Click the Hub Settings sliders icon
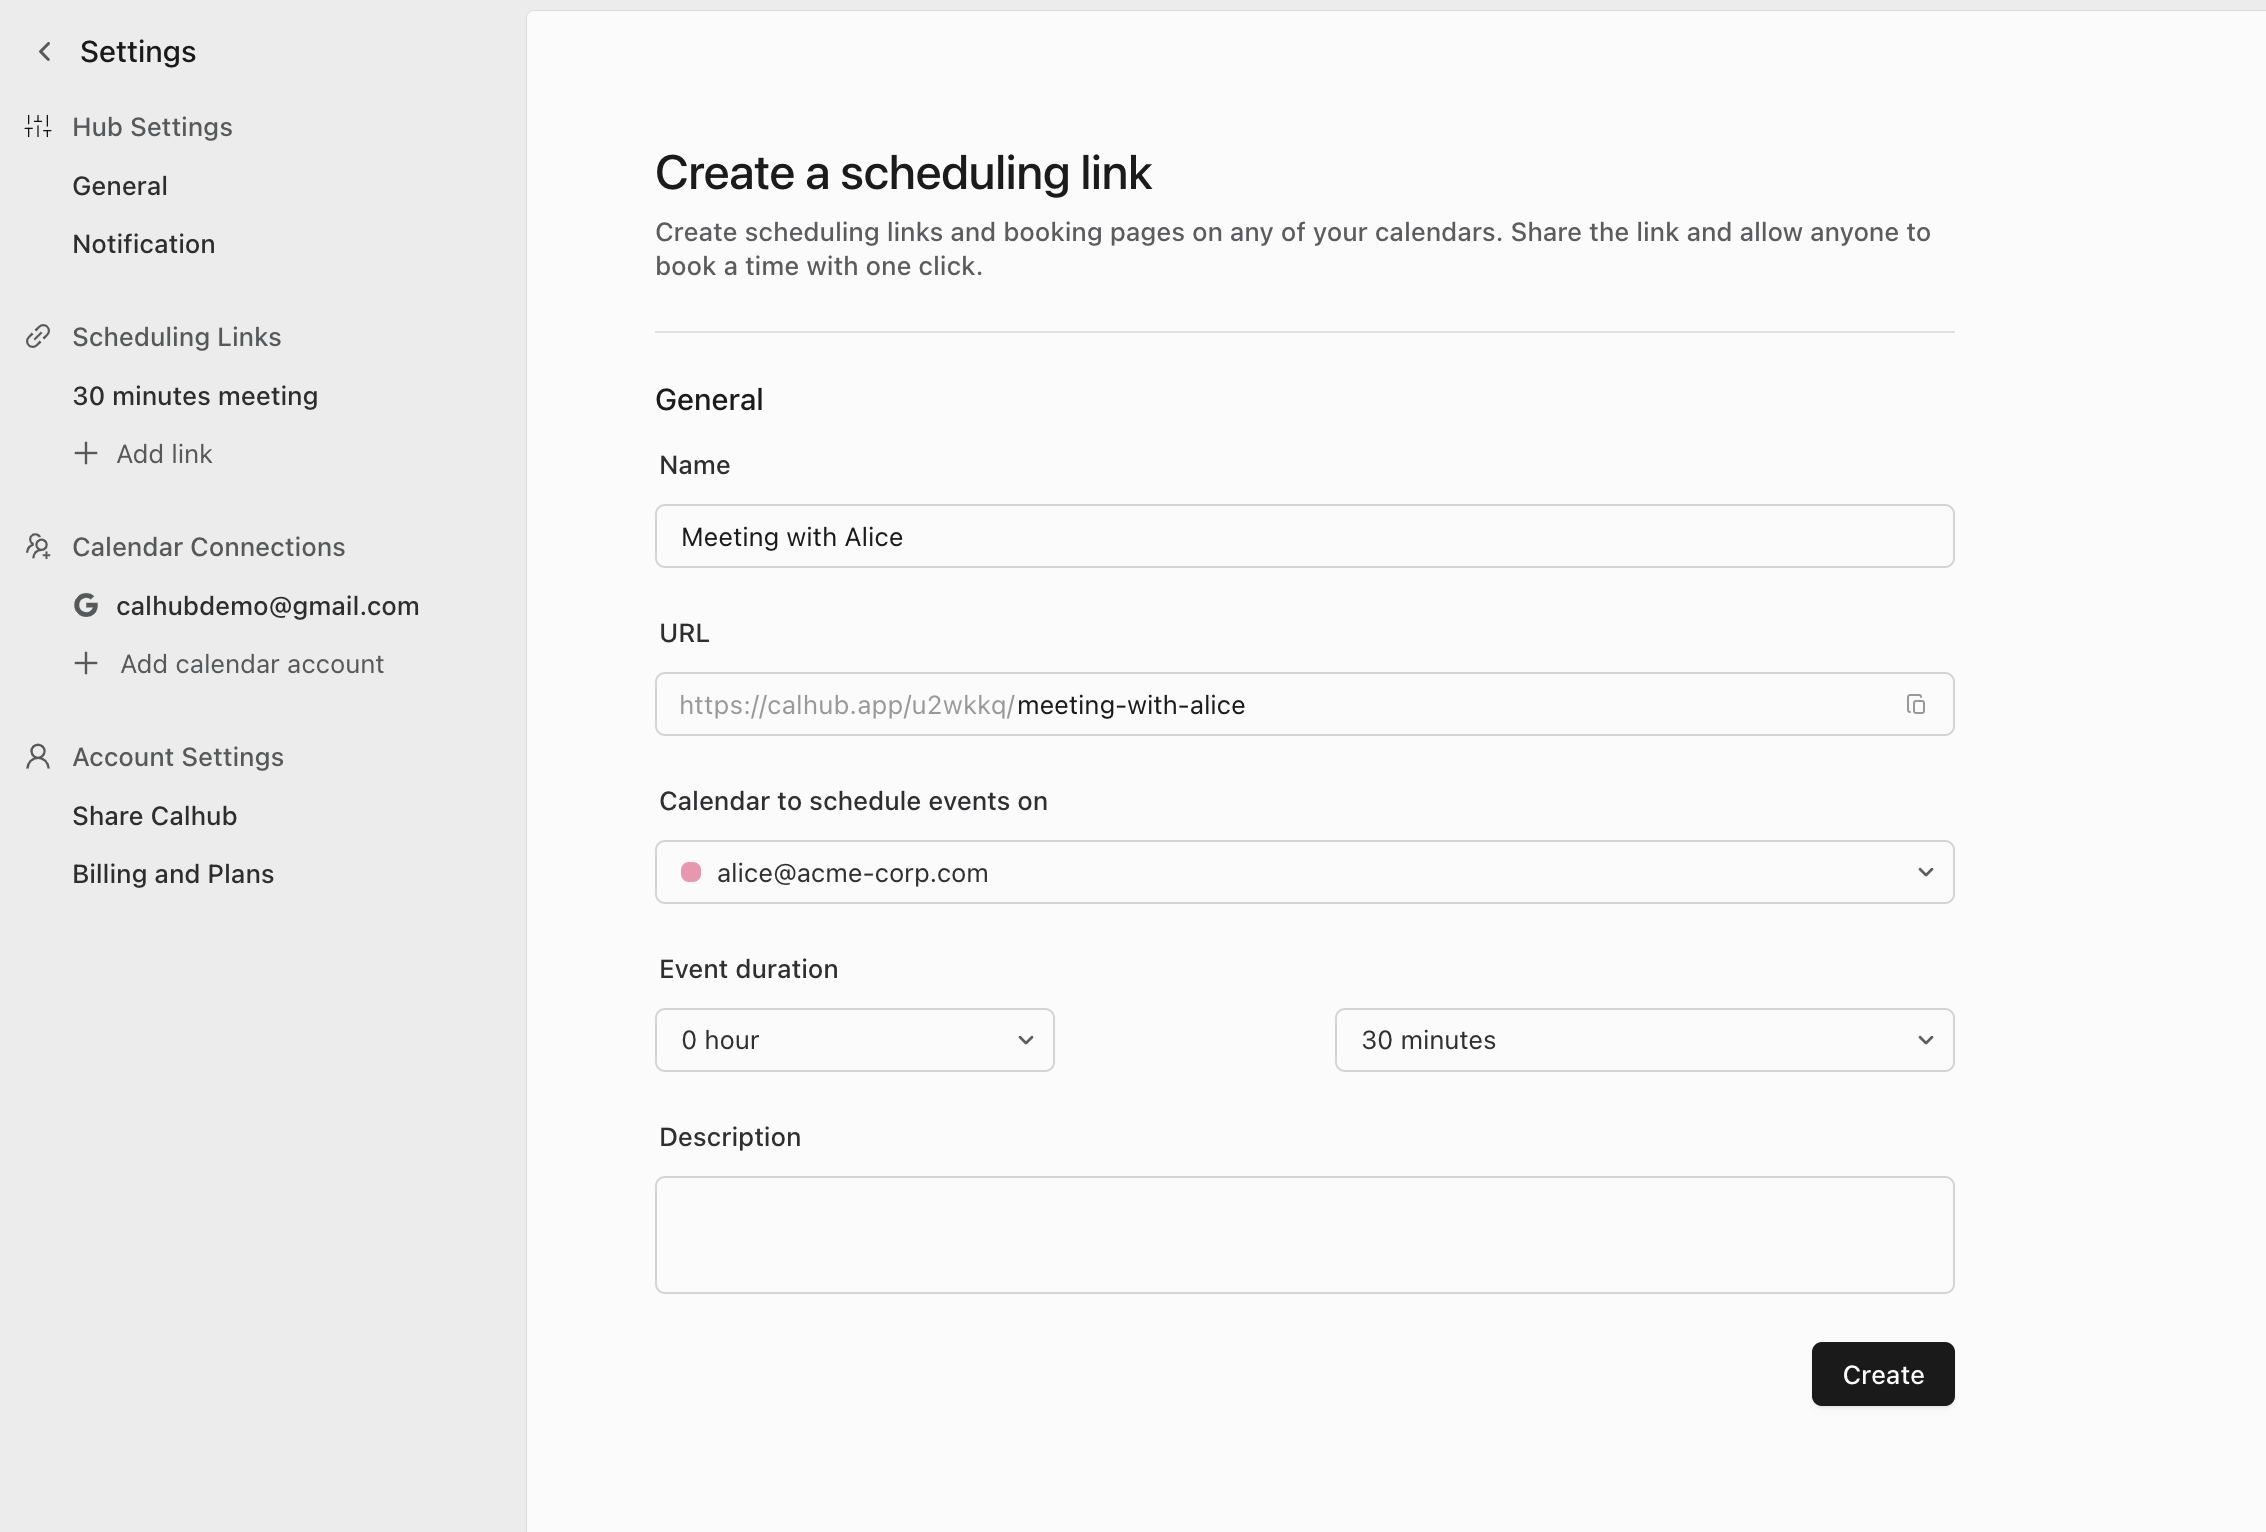2266x1532 pixels. 38,127
